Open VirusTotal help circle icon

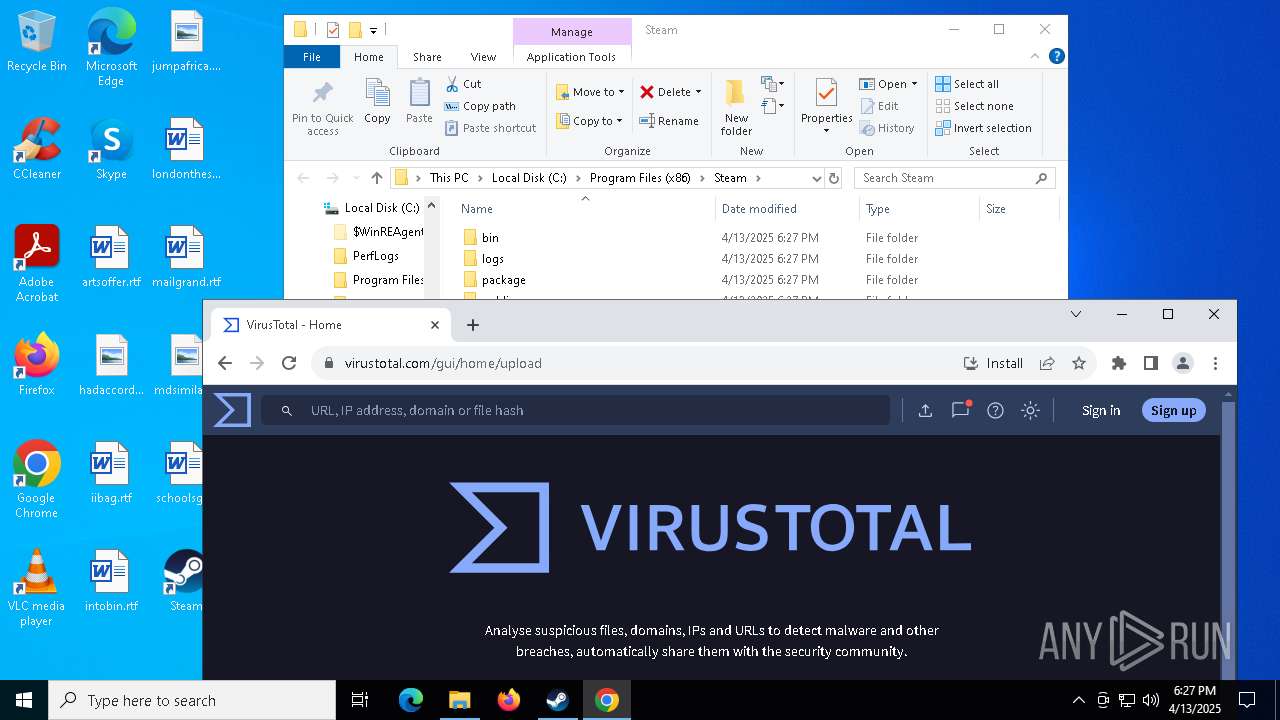pyautogui.click(x=995, y=410)
